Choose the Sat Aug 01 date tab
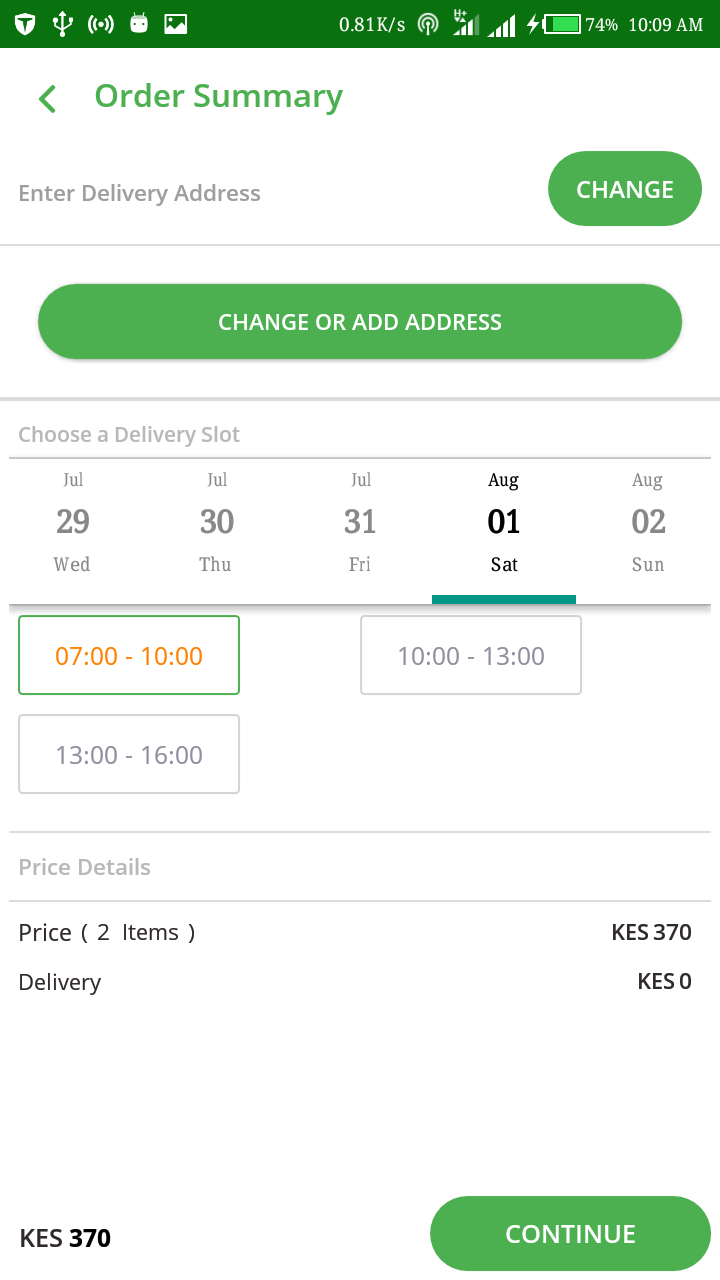Viewport: 720px width, 1280px height. [504, 522]
